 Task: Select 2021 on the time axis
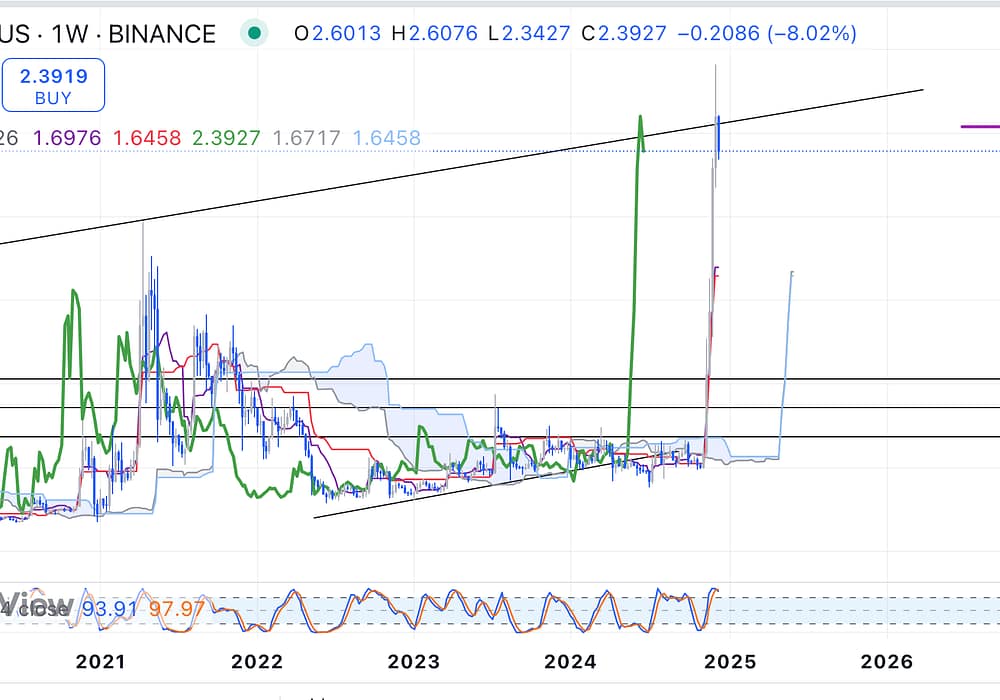(101, 661)
